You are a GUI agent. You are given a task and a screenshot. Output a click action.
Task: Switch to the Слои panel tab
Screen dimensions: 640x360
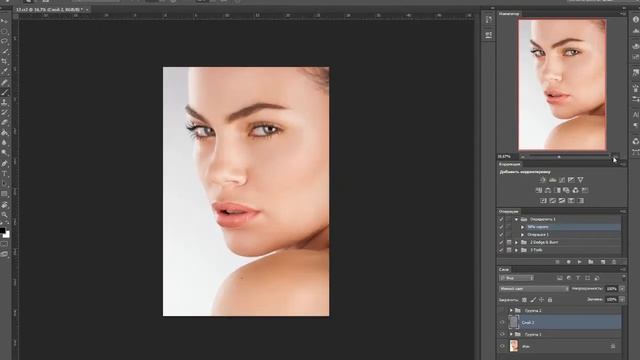tap(504, 269)
